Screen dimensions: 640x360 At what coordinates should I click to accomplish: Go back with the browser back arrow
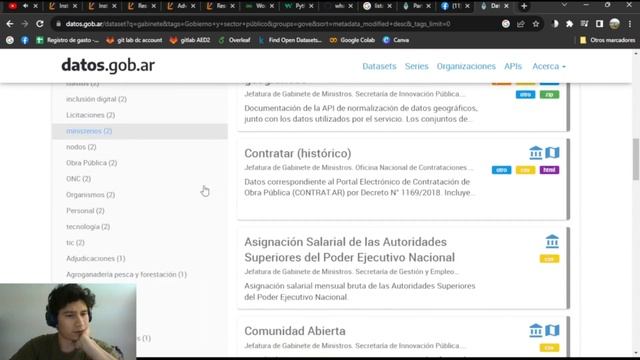tap(10, 24)
